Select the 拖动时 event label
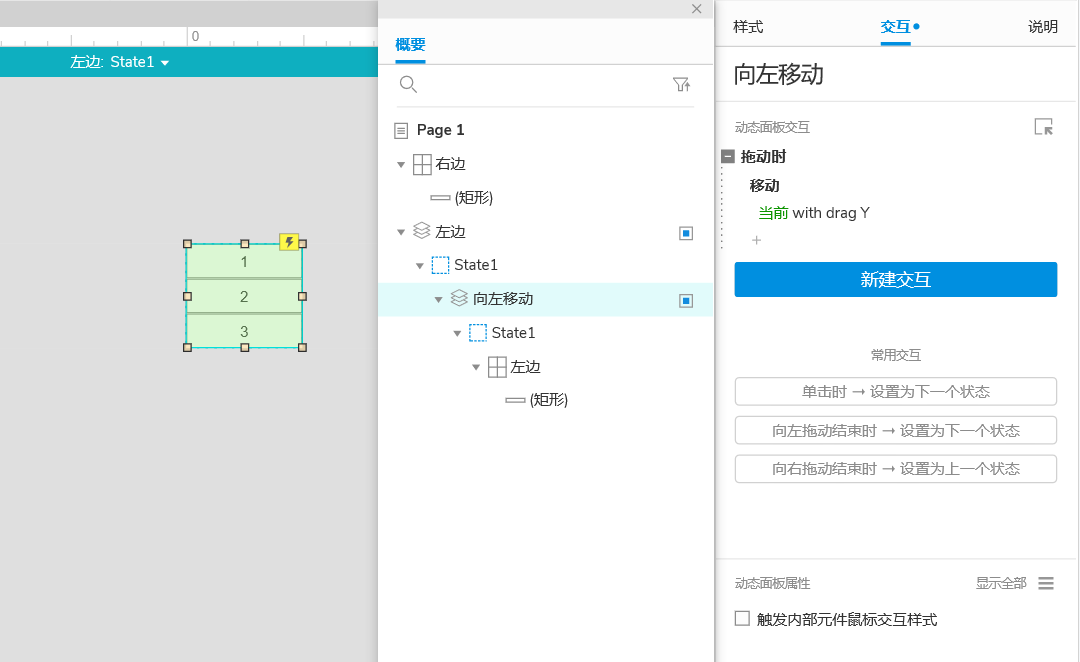This screenshot has height=662, width=1080. 763,156
